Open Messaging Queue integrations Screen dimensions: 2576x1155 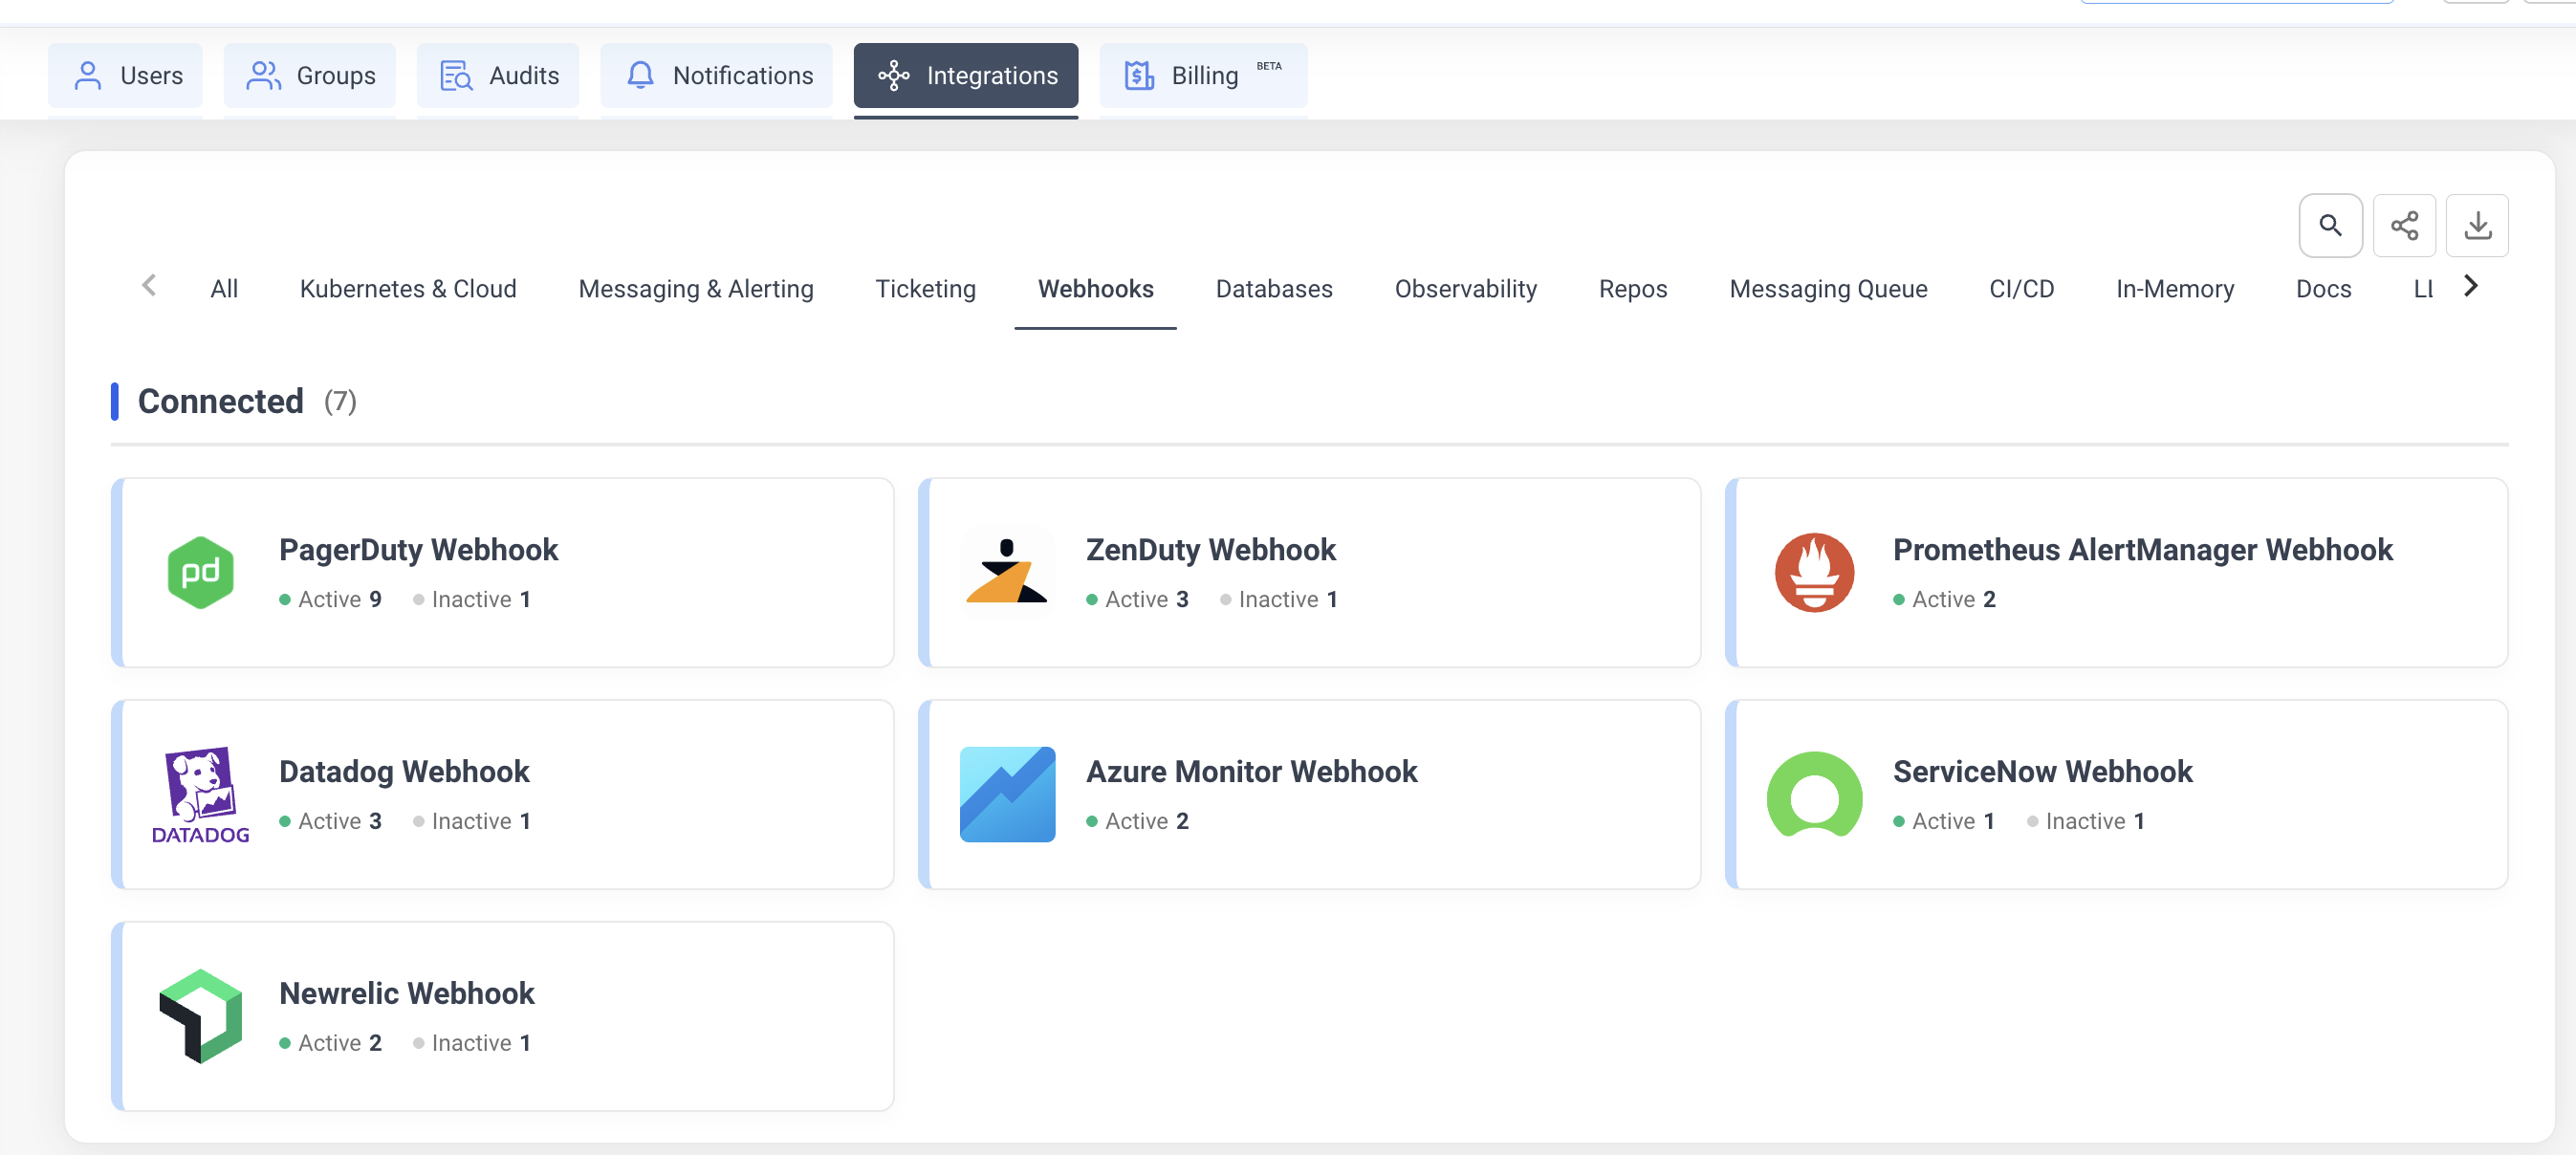coord(1828,289)
